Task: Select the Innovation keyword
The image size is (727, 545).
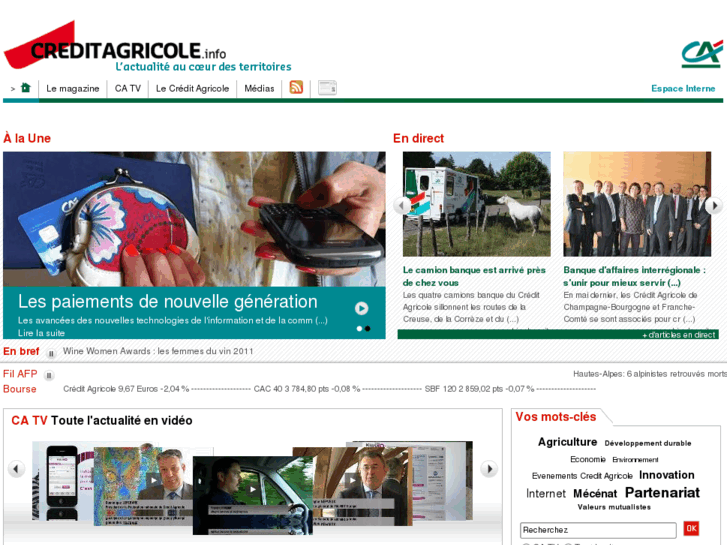Action: point(666,475)
